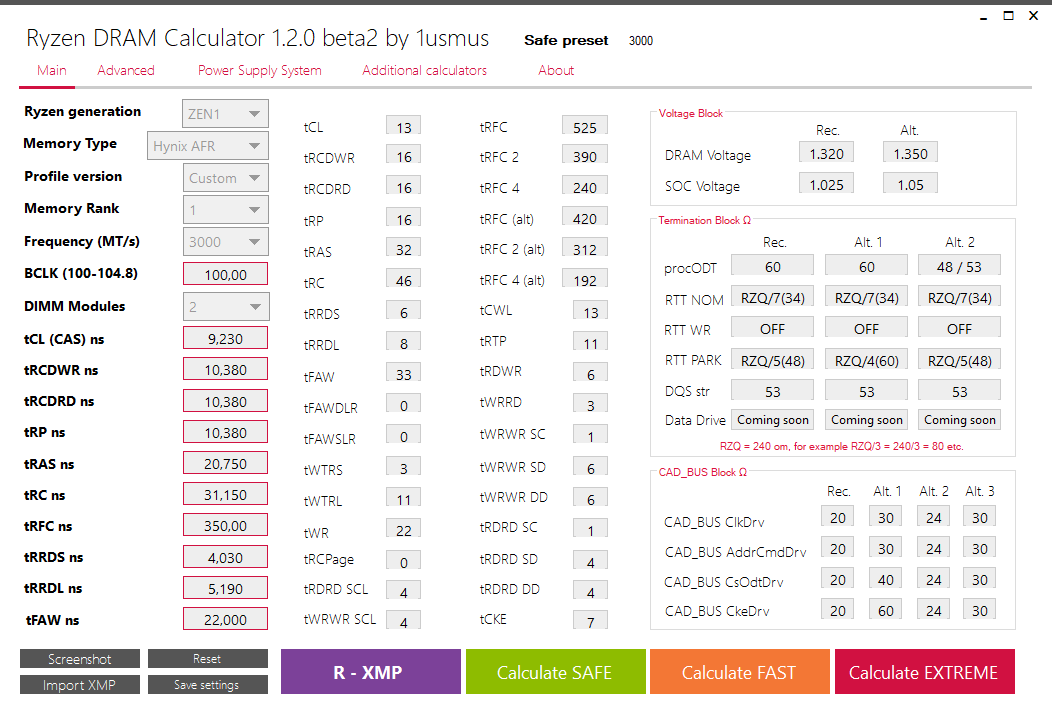The width and height of the screenshot is (1052, 720).
Task: Go to Additional calculators tab
Action: pos(424,70)
